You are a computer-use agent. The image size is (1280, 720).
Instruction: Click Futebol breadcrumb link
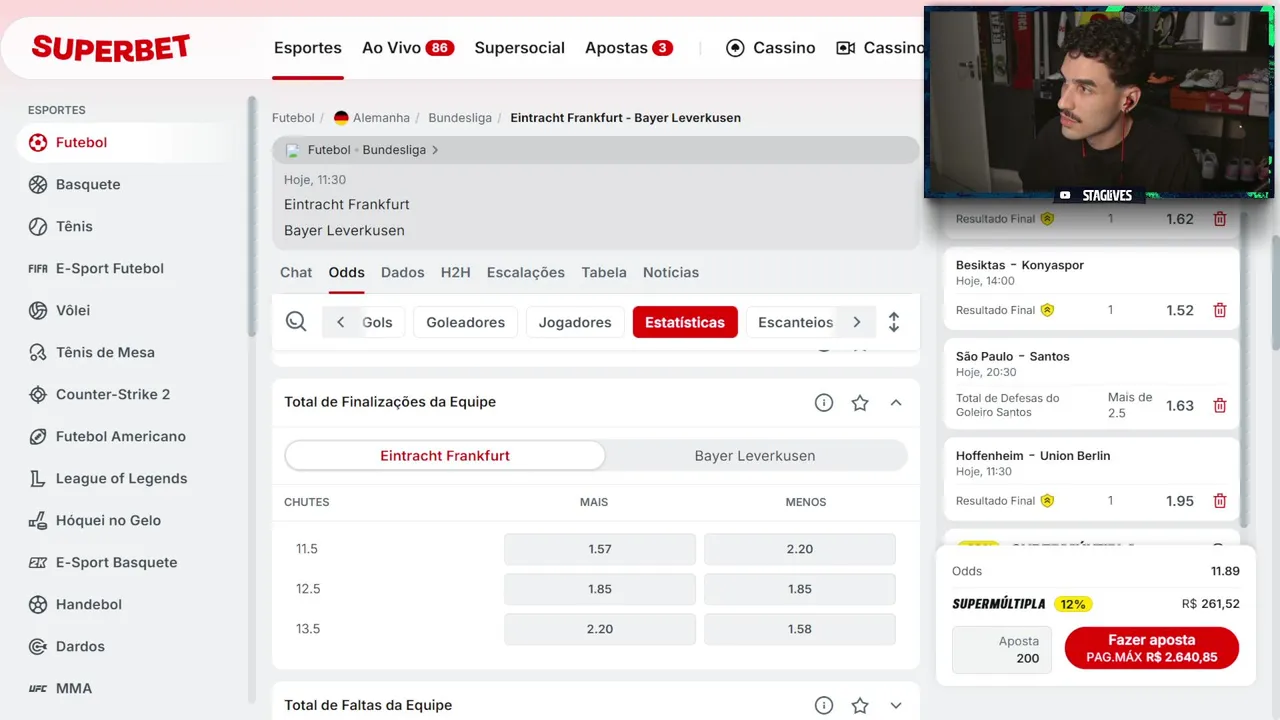click(293, 118)
